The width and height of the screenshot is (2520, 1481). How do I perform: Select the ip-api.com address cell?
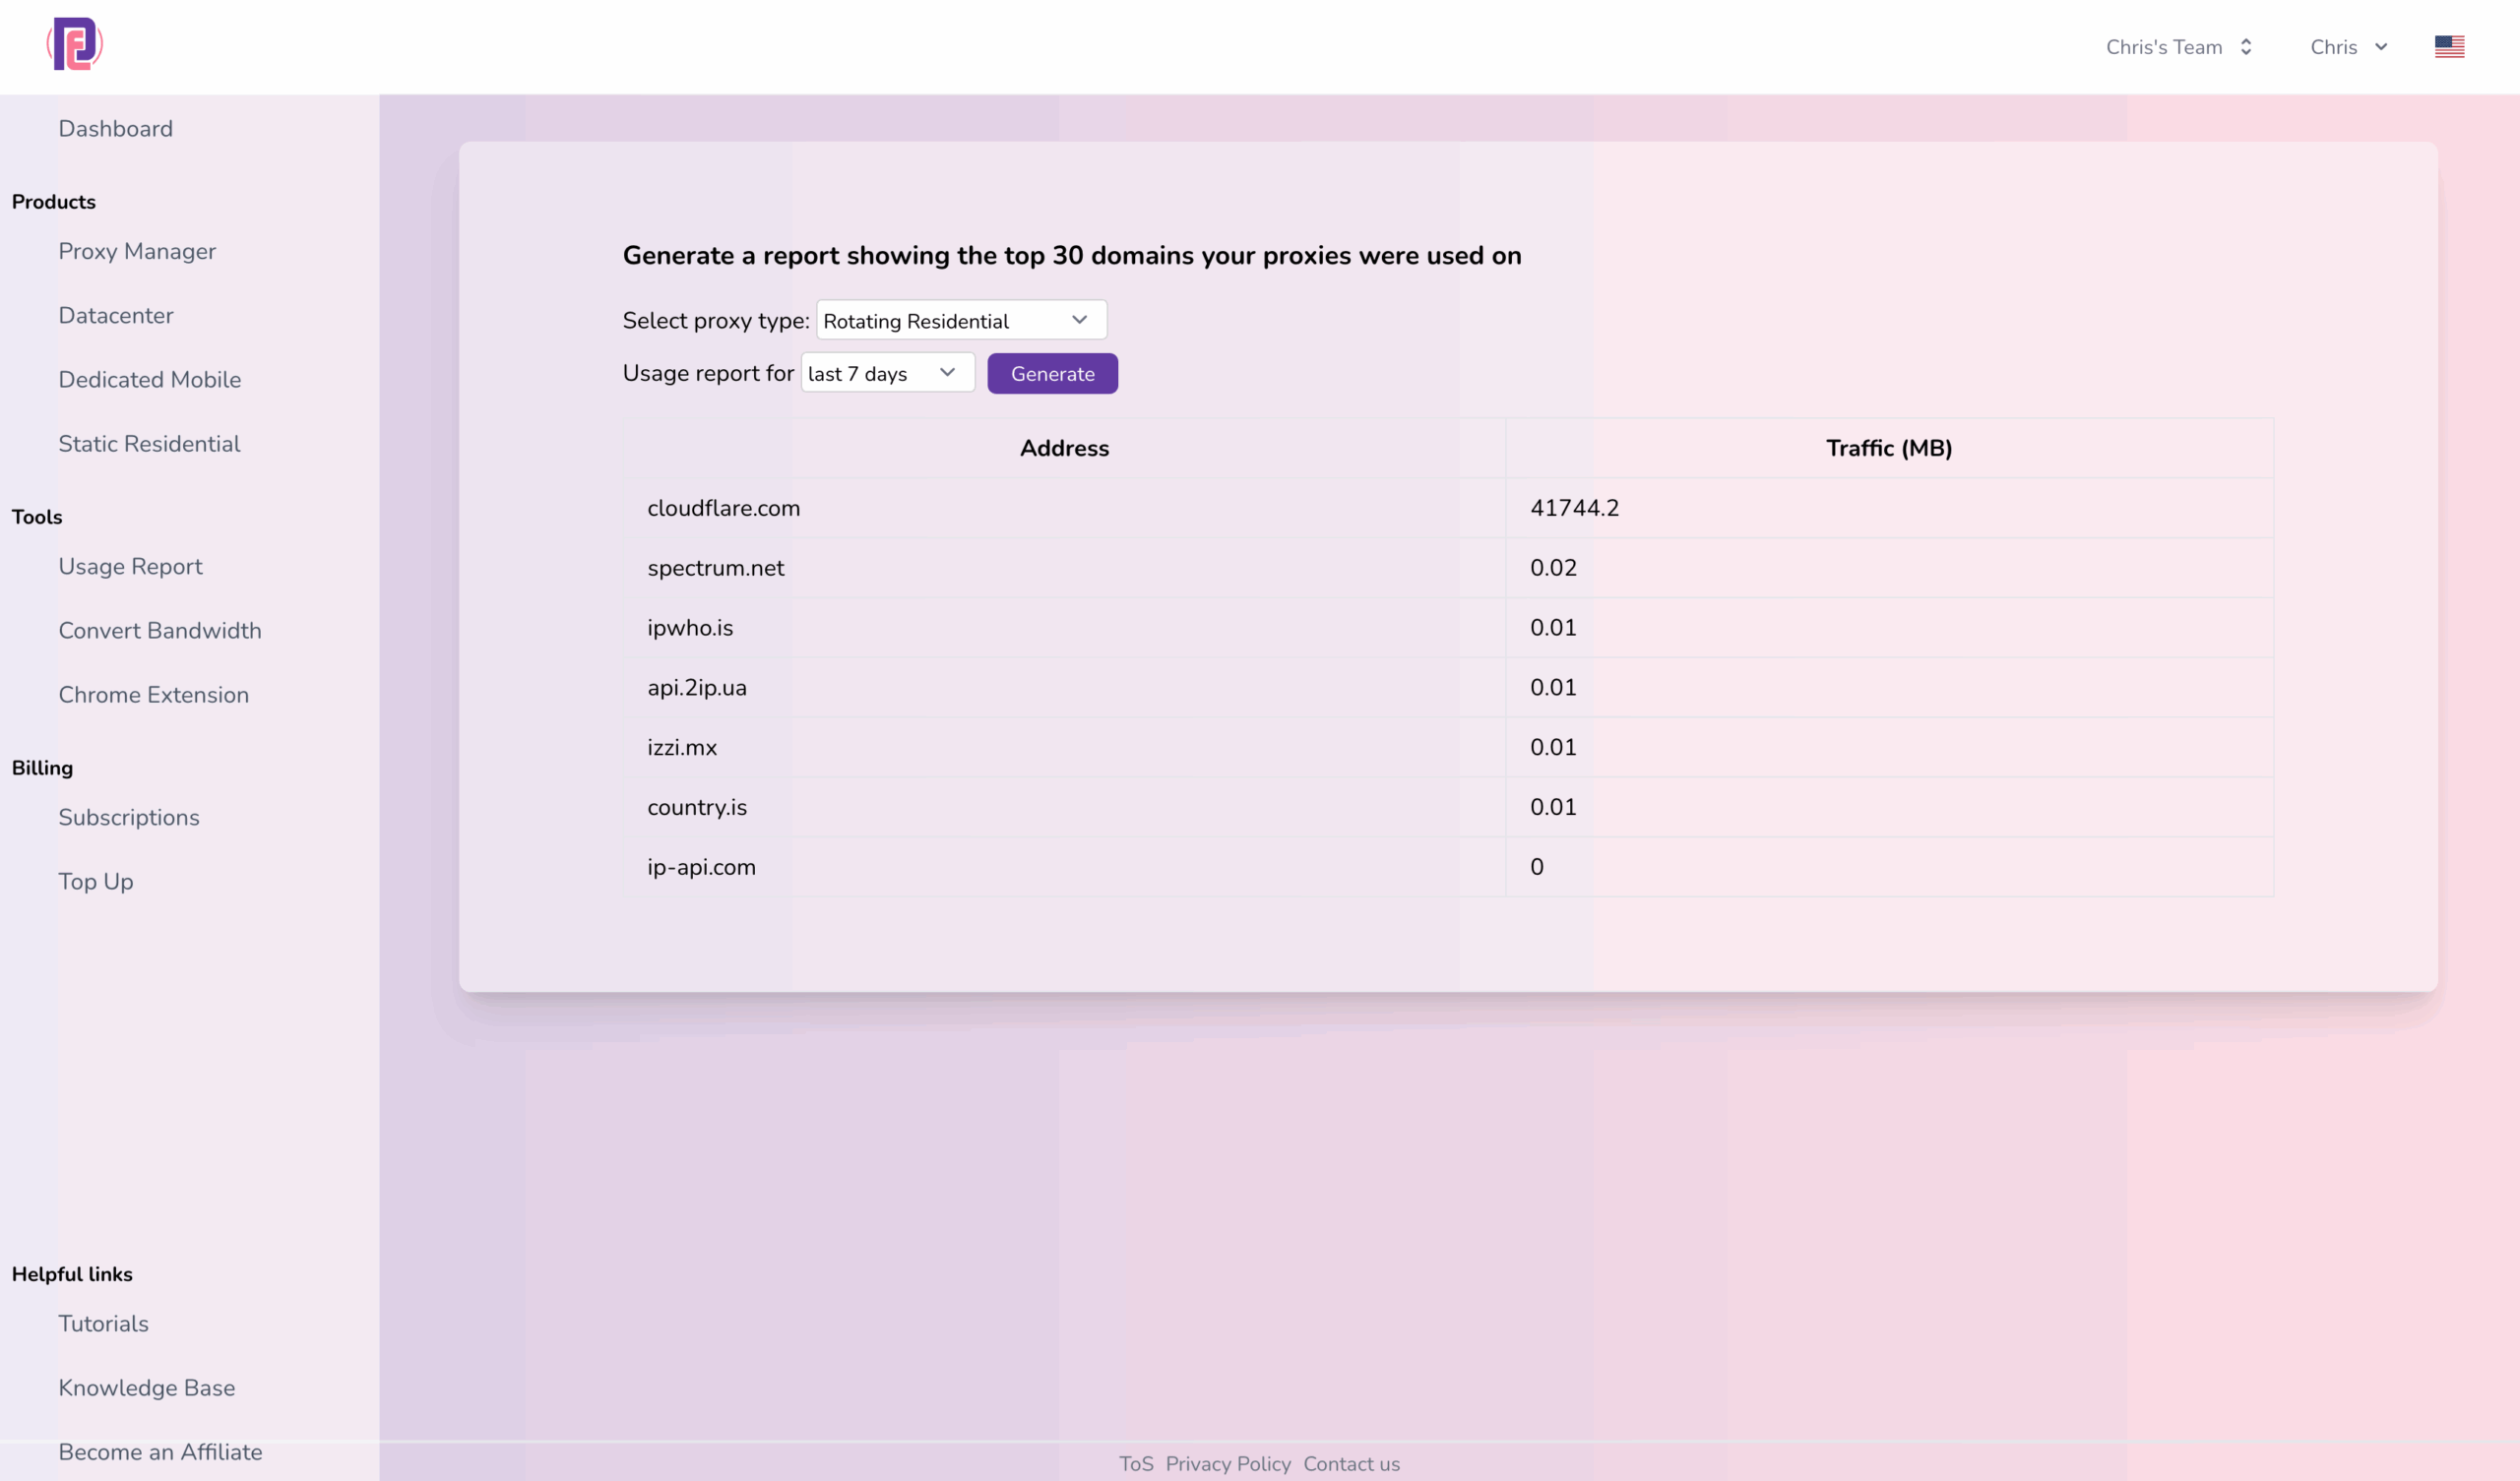pos(1064,867)
